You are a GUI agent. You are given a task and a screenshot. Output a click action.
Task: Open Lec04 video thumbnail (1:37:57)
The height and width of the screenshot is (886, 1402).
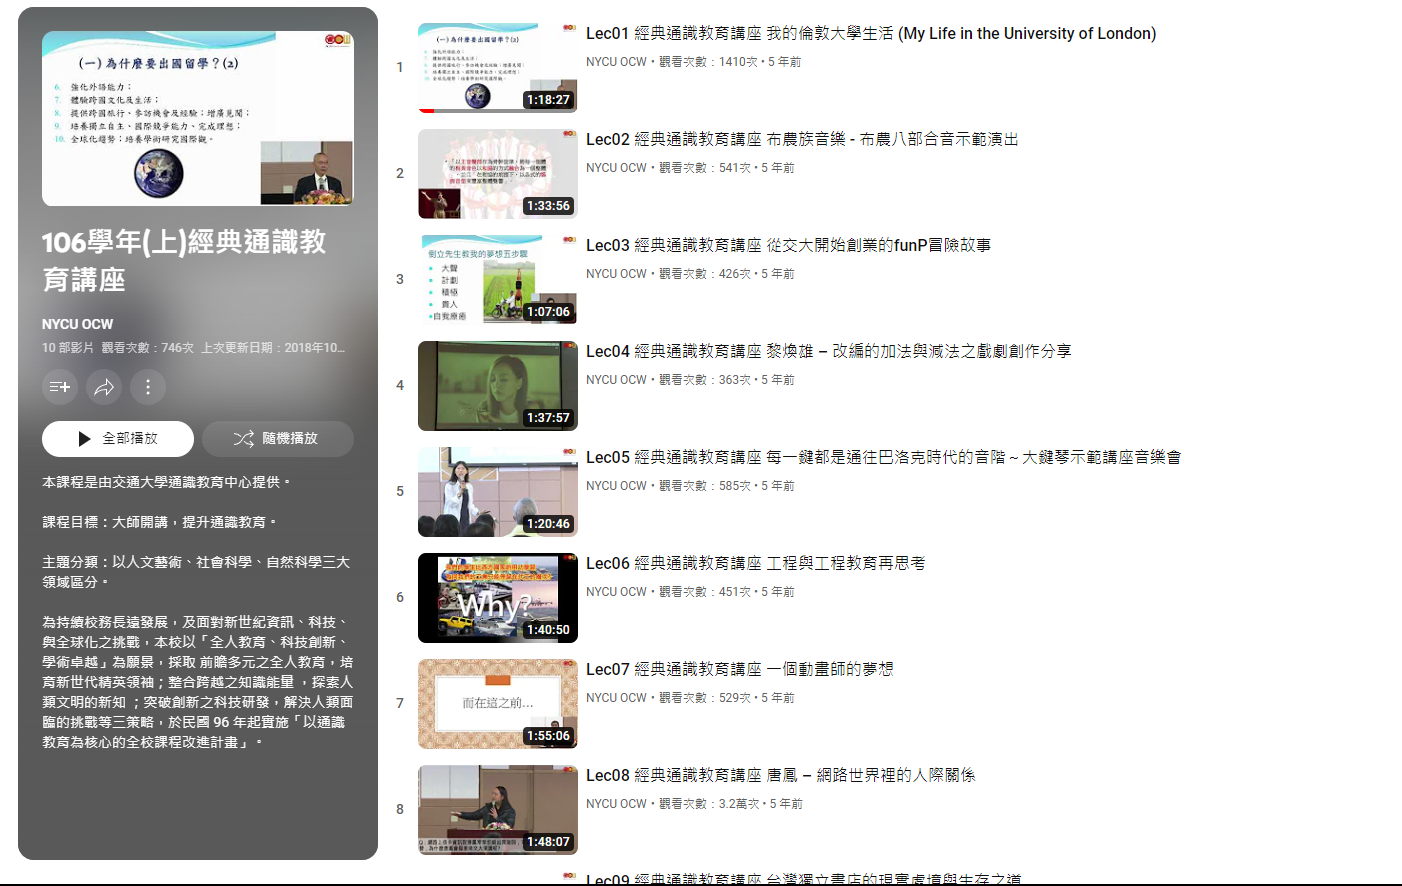point(498,386)
